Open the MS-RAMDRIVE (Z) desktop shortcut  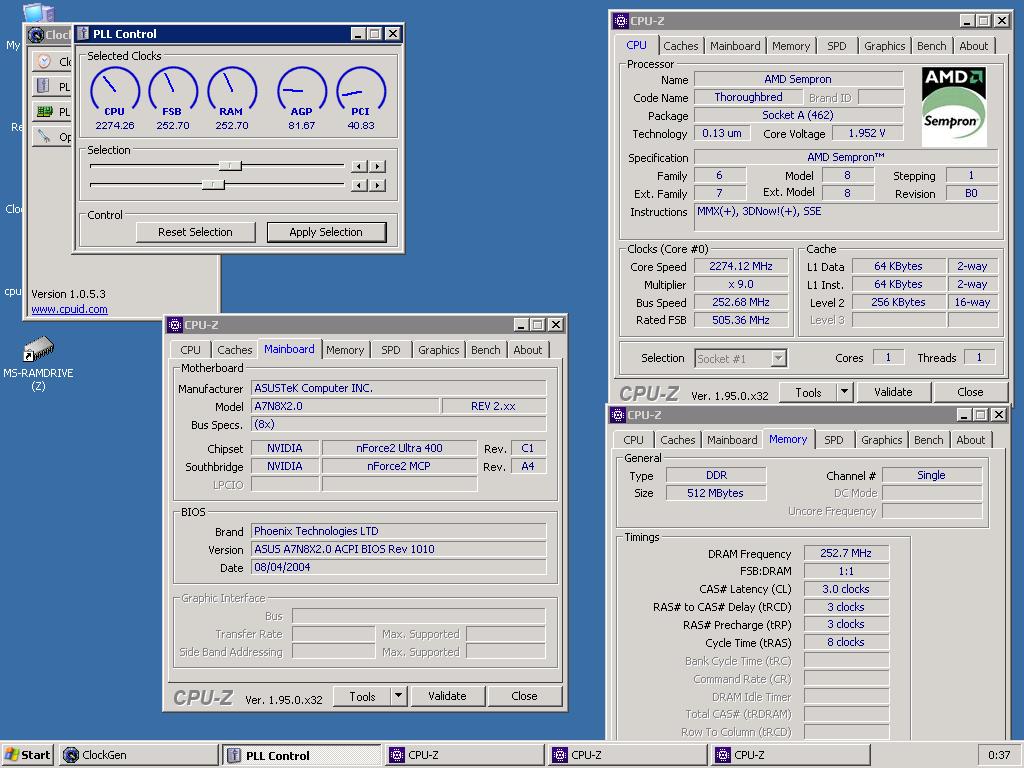pyautogui.click(x=39, y=361)
